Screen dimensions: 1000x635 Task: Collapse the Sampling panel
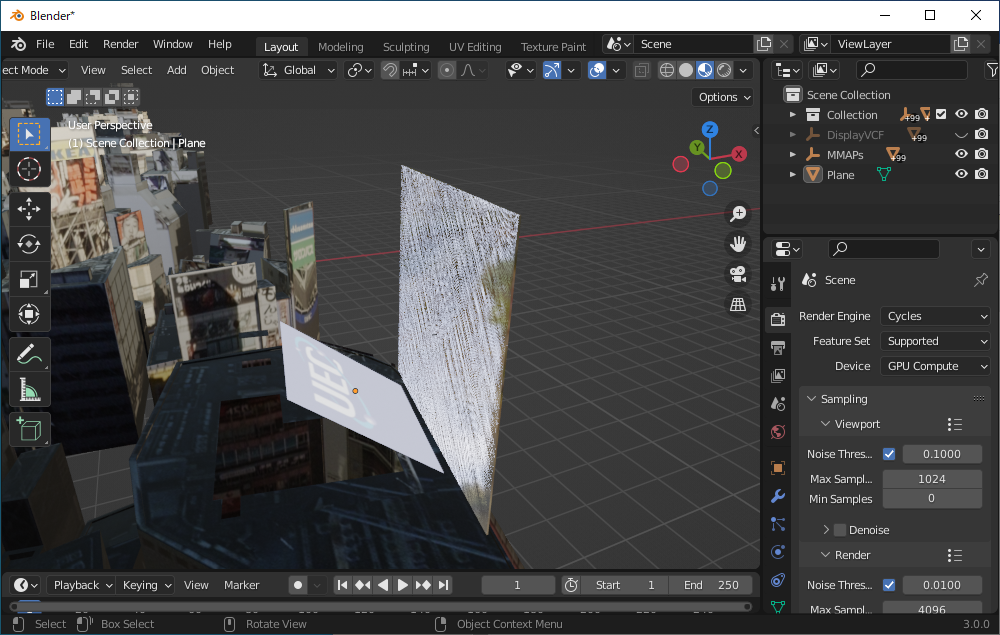coord(811,399)
